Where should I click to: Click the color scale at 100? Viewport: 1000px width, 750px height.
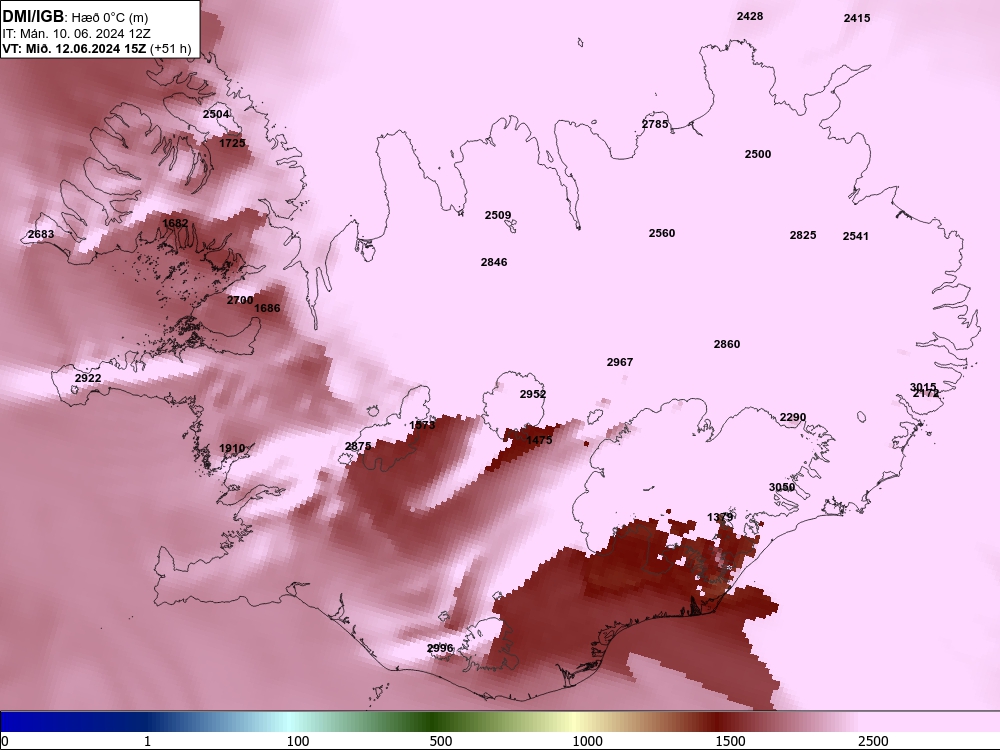[x=298, y=741]
